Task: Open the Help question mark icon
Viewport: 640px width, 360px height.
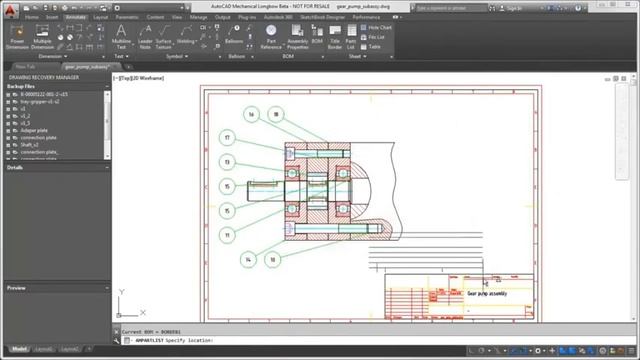Action: 578,8
